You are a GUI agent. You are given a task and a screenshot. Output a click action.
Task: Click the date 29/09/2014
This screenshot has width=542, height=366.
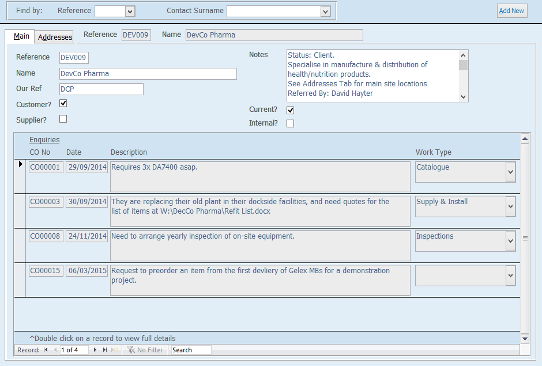(x=87, y=167)
